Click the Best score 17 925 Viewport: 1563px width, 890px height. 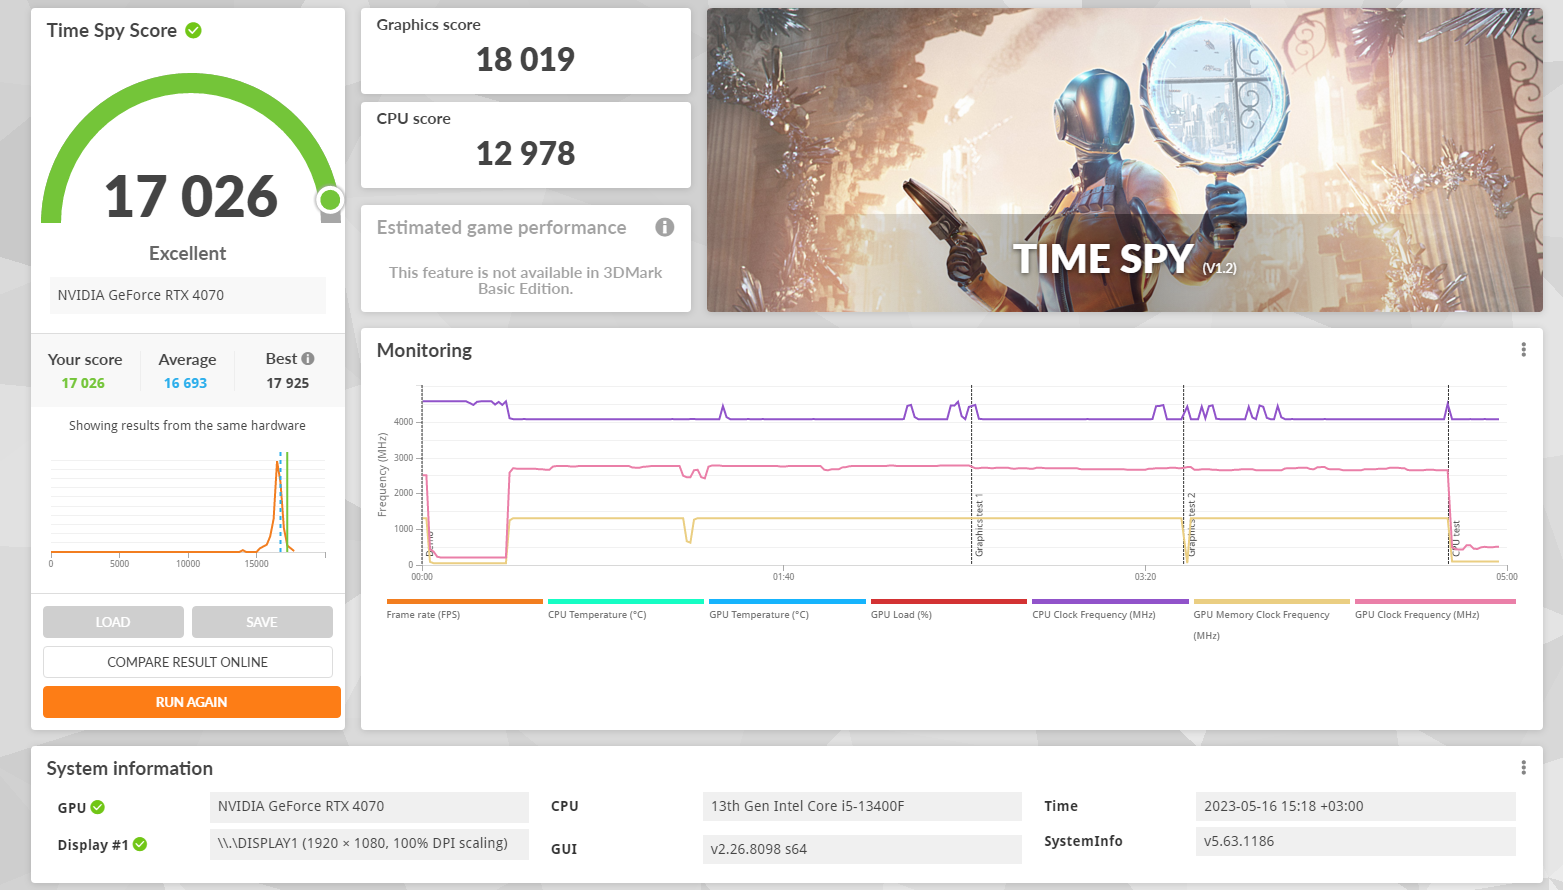point(288,383)
